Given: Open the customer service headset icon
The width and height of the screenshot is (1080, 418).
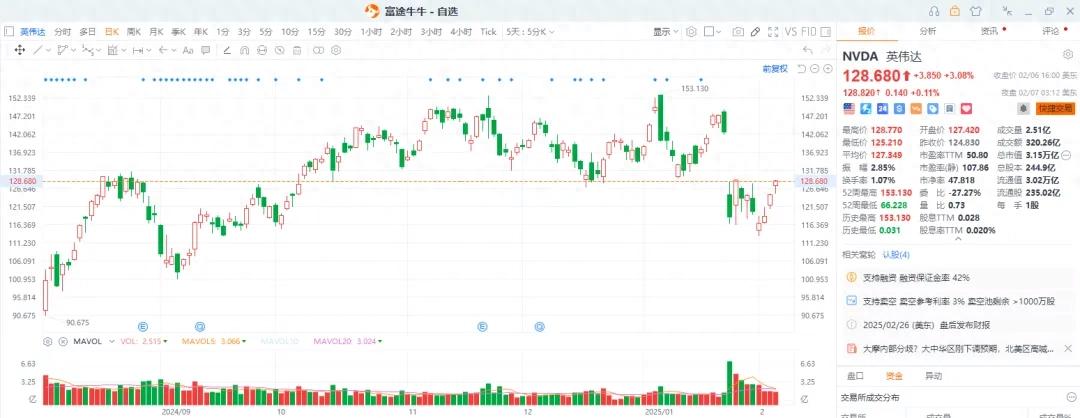Looking at the screenshot, I should 934,11.
